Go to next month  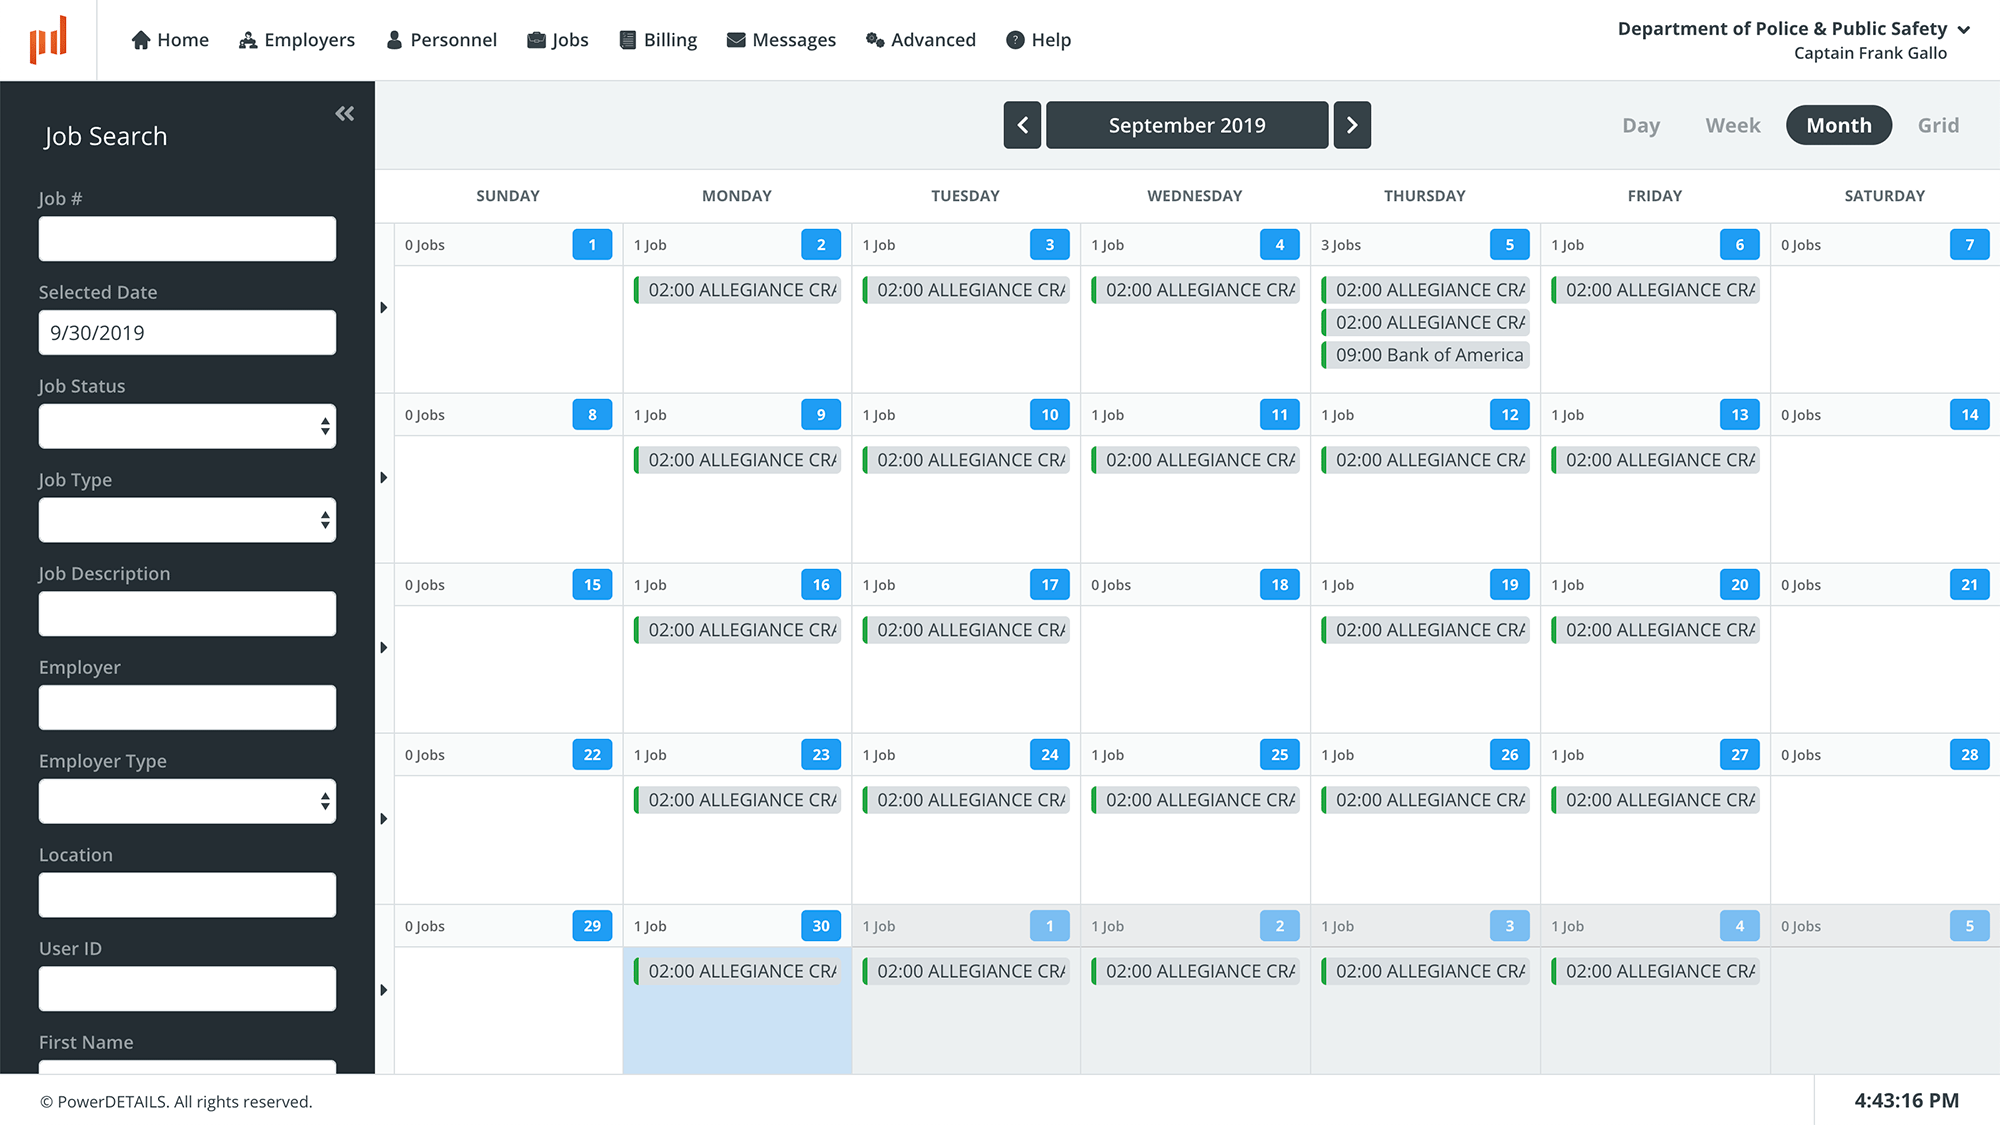coord(1352,125)
